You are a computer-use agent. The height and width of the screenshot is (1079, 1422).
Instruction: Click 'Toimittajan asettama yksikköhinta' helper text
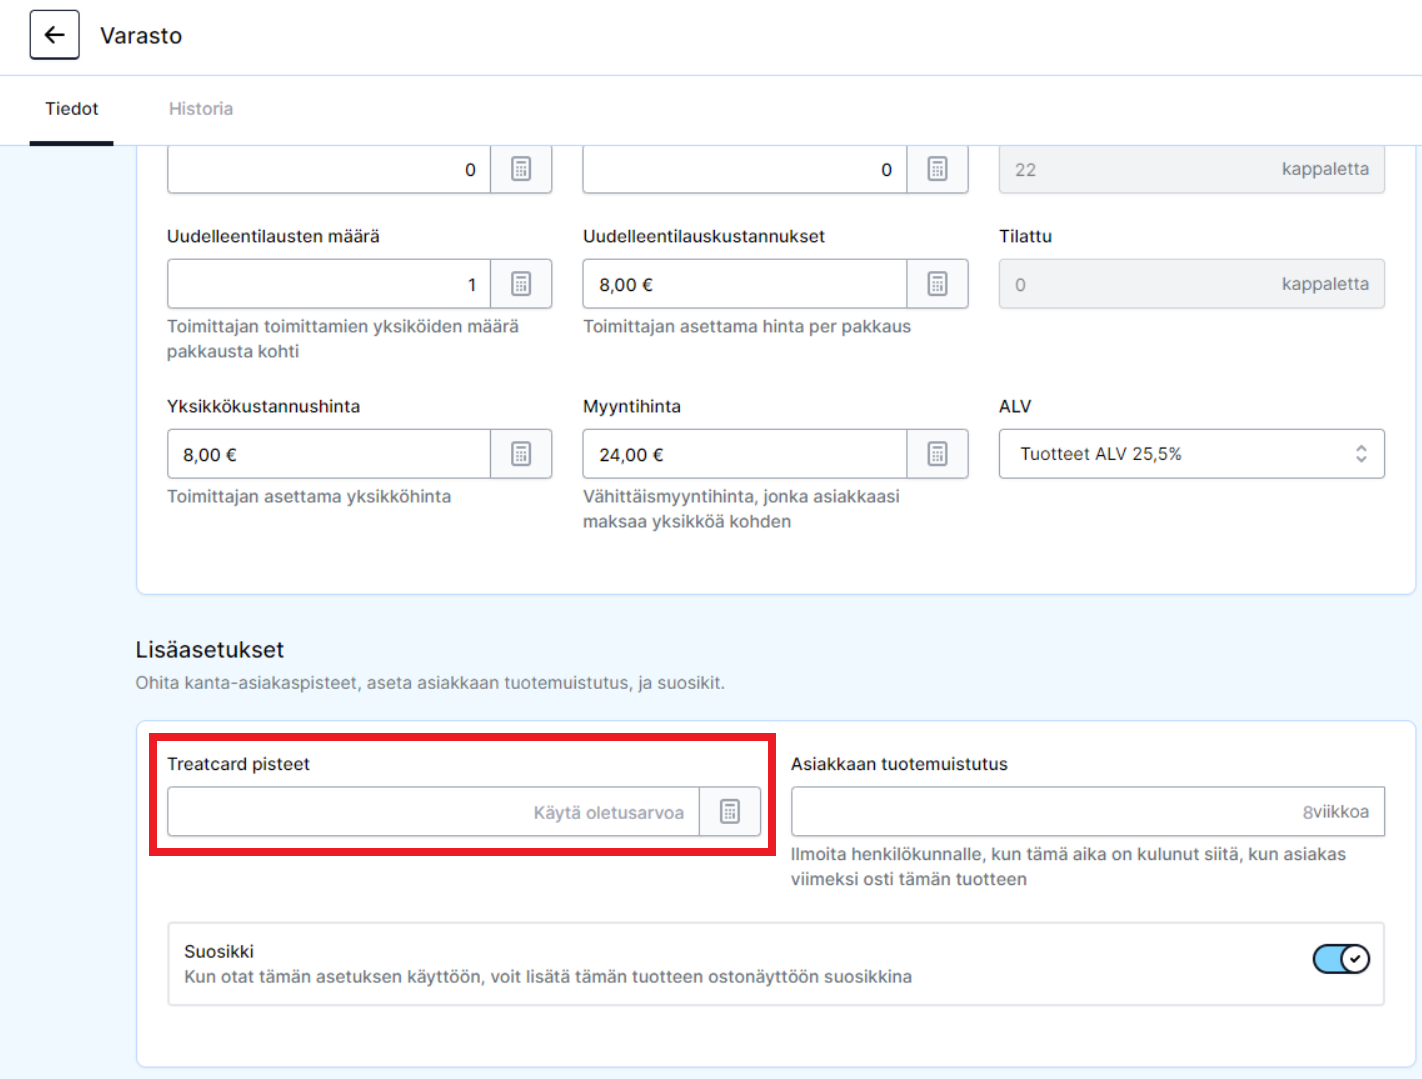[x=309, y=497]
